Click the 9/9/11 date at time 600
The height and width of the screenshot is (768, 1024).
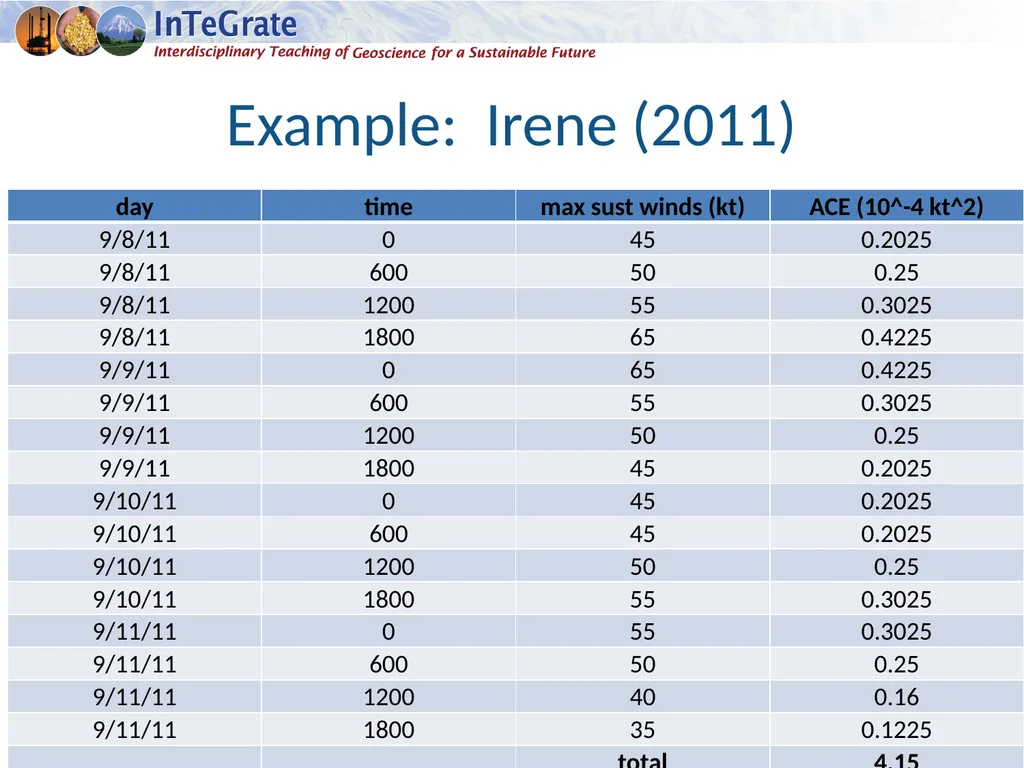[135, 402]
